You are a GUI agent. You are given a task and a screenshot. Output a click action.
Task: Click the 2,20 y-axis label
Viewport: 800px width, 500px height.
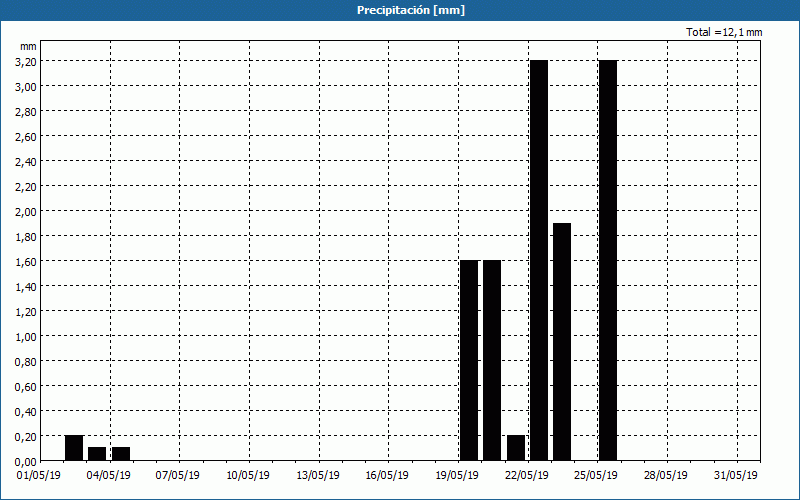26,186
